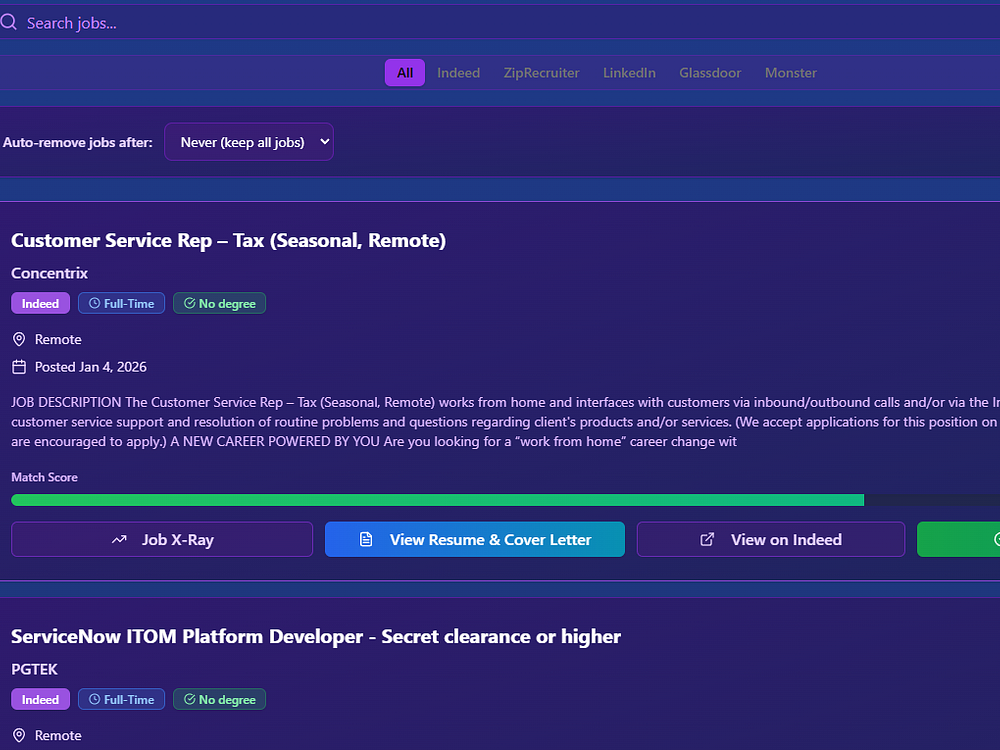Open the Customer Service Rep – Tax job title
The height and width of the screenshot is (750, 1000).
point(228,240)
